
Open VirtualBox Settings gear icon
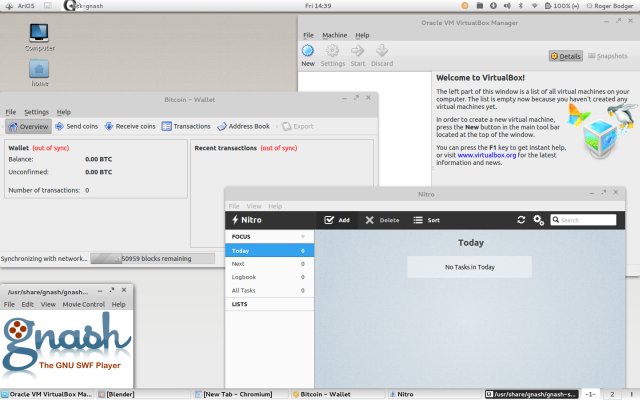tap(332, 51)
